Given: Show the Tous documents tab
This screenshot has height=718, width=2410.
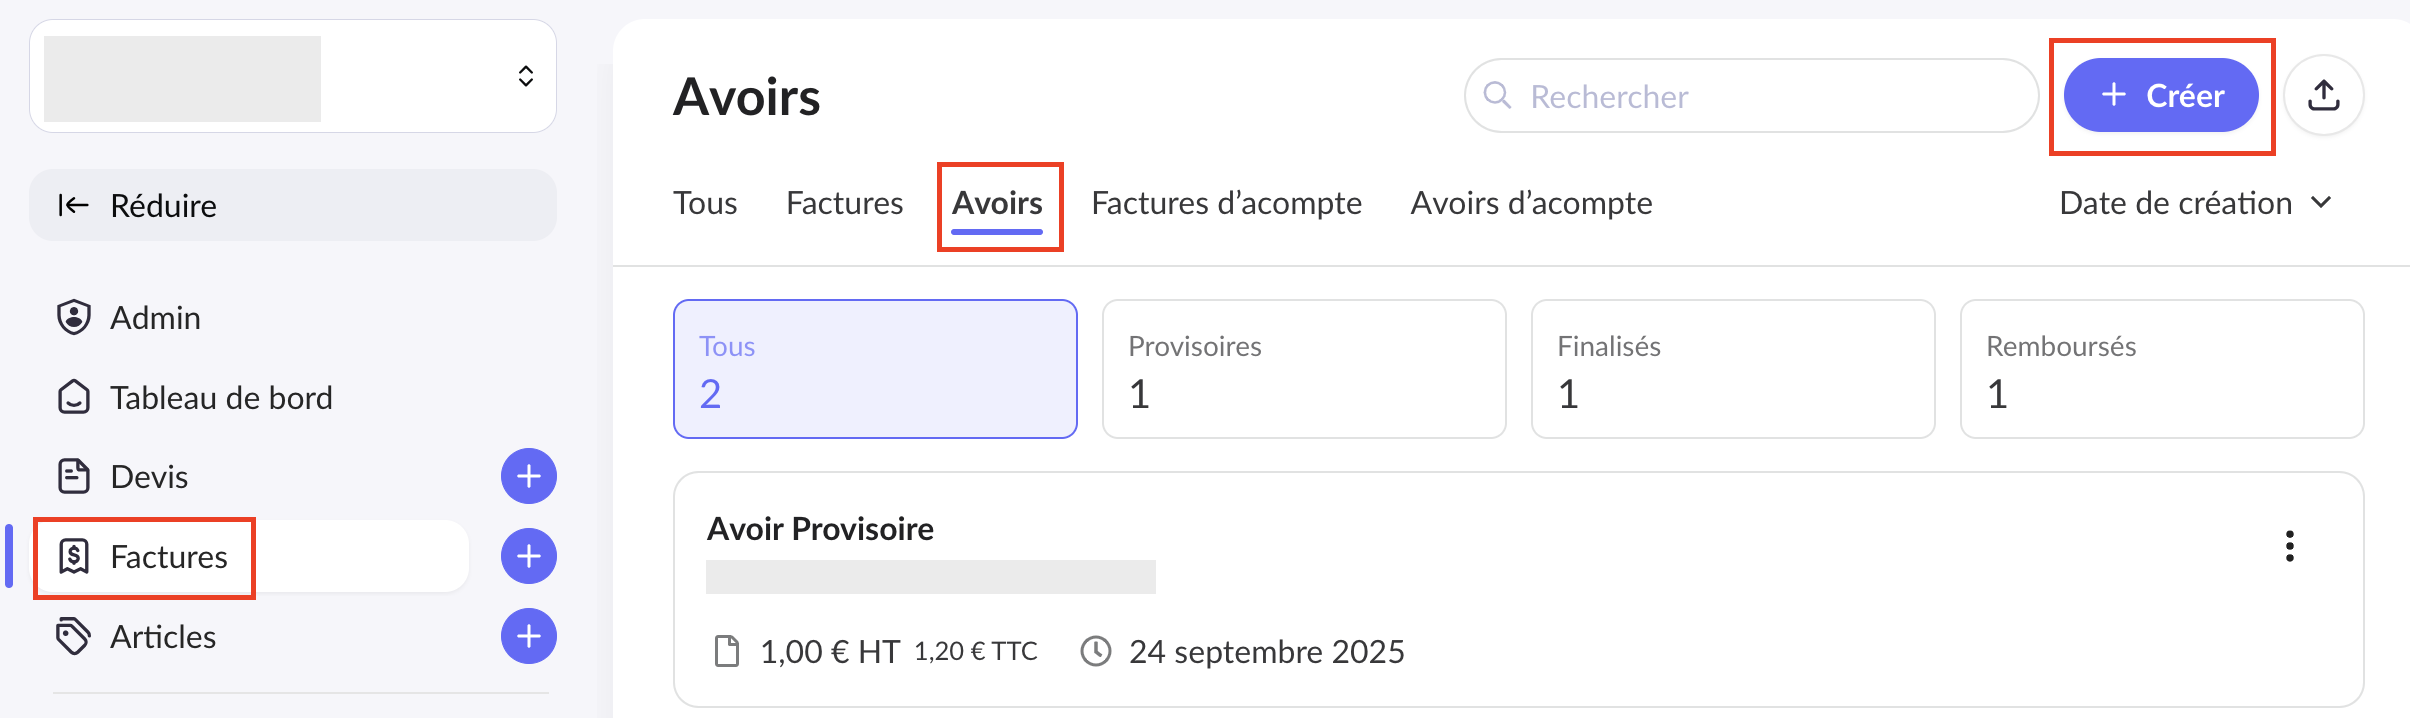Looking at the screenshot, I should coord(705,203).
